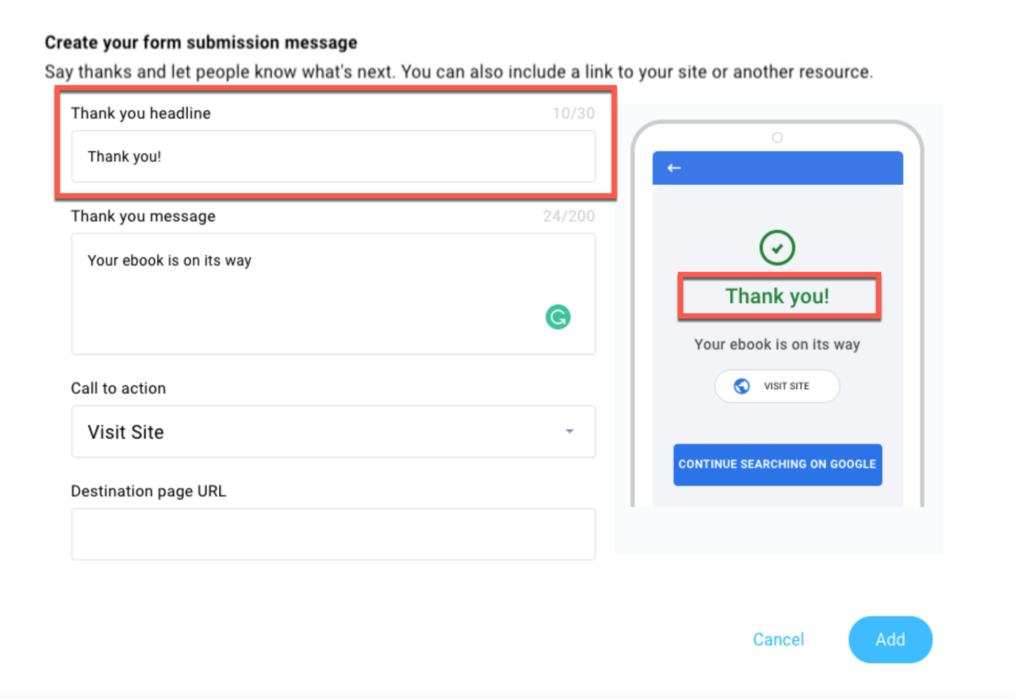Click the Call to action label
Screen dimensions: 1024x699
pos(118,388)
